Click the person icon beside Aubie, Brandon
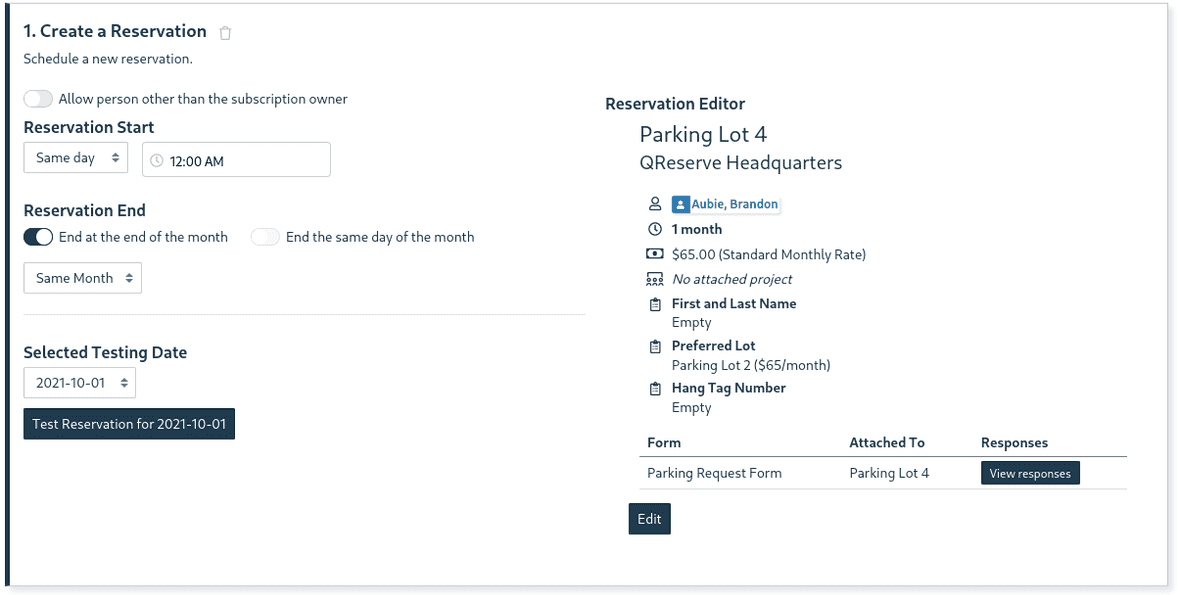The width and height of the screenshot is (1180, 595). [x=655, y=203]
